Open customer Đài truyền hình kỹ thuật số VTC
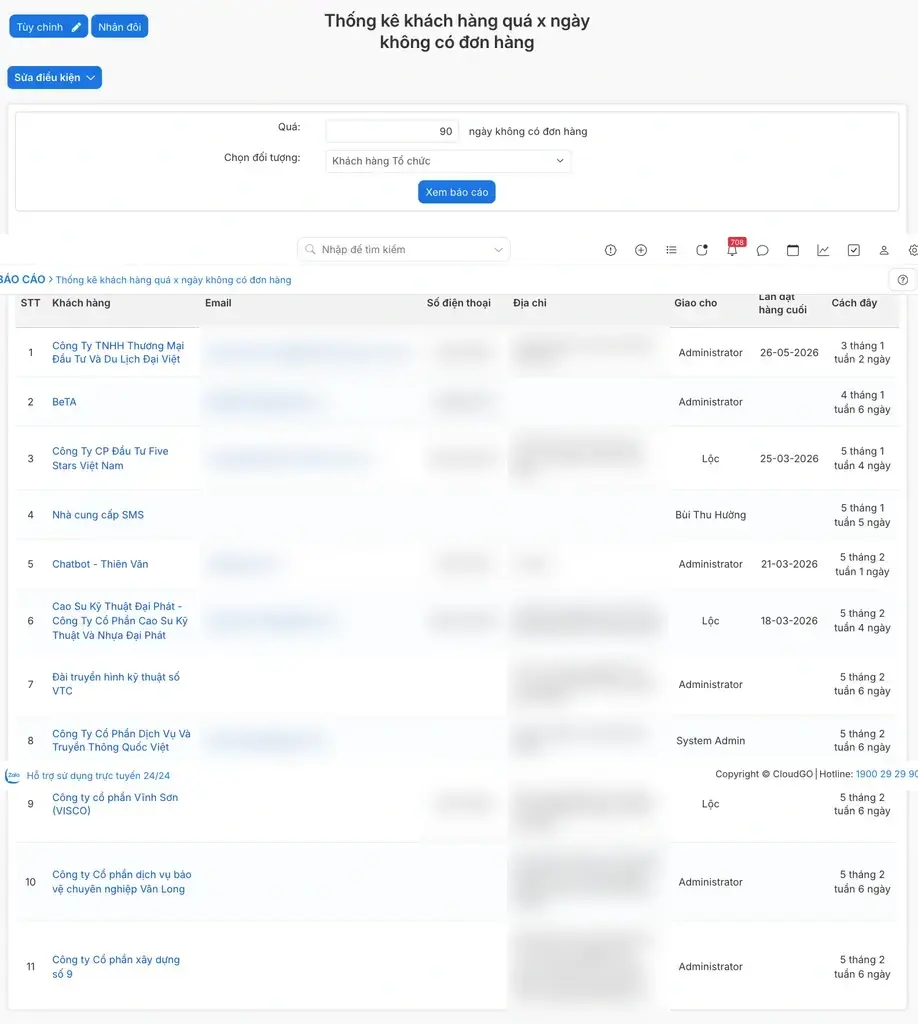Viewport: 918px width, 1024px height. (116, 684)
